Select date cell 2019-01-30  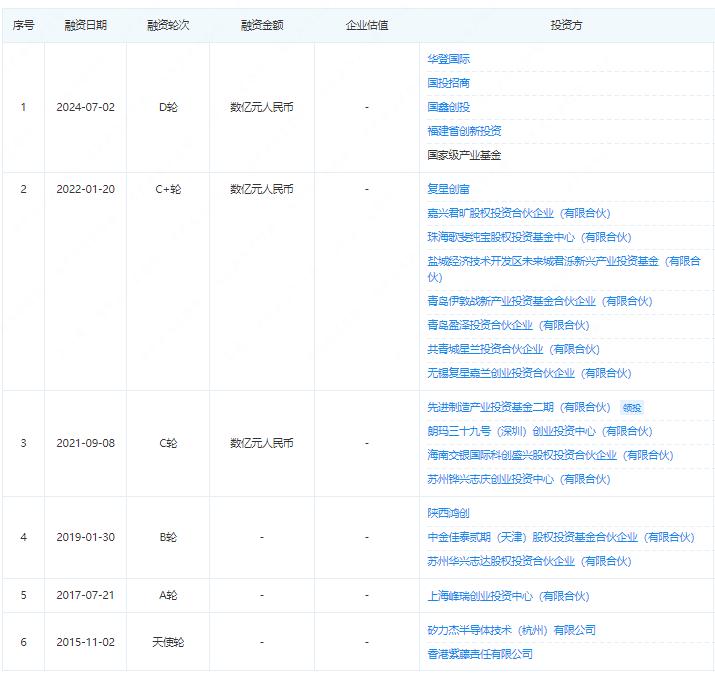(x=85, y=537)
